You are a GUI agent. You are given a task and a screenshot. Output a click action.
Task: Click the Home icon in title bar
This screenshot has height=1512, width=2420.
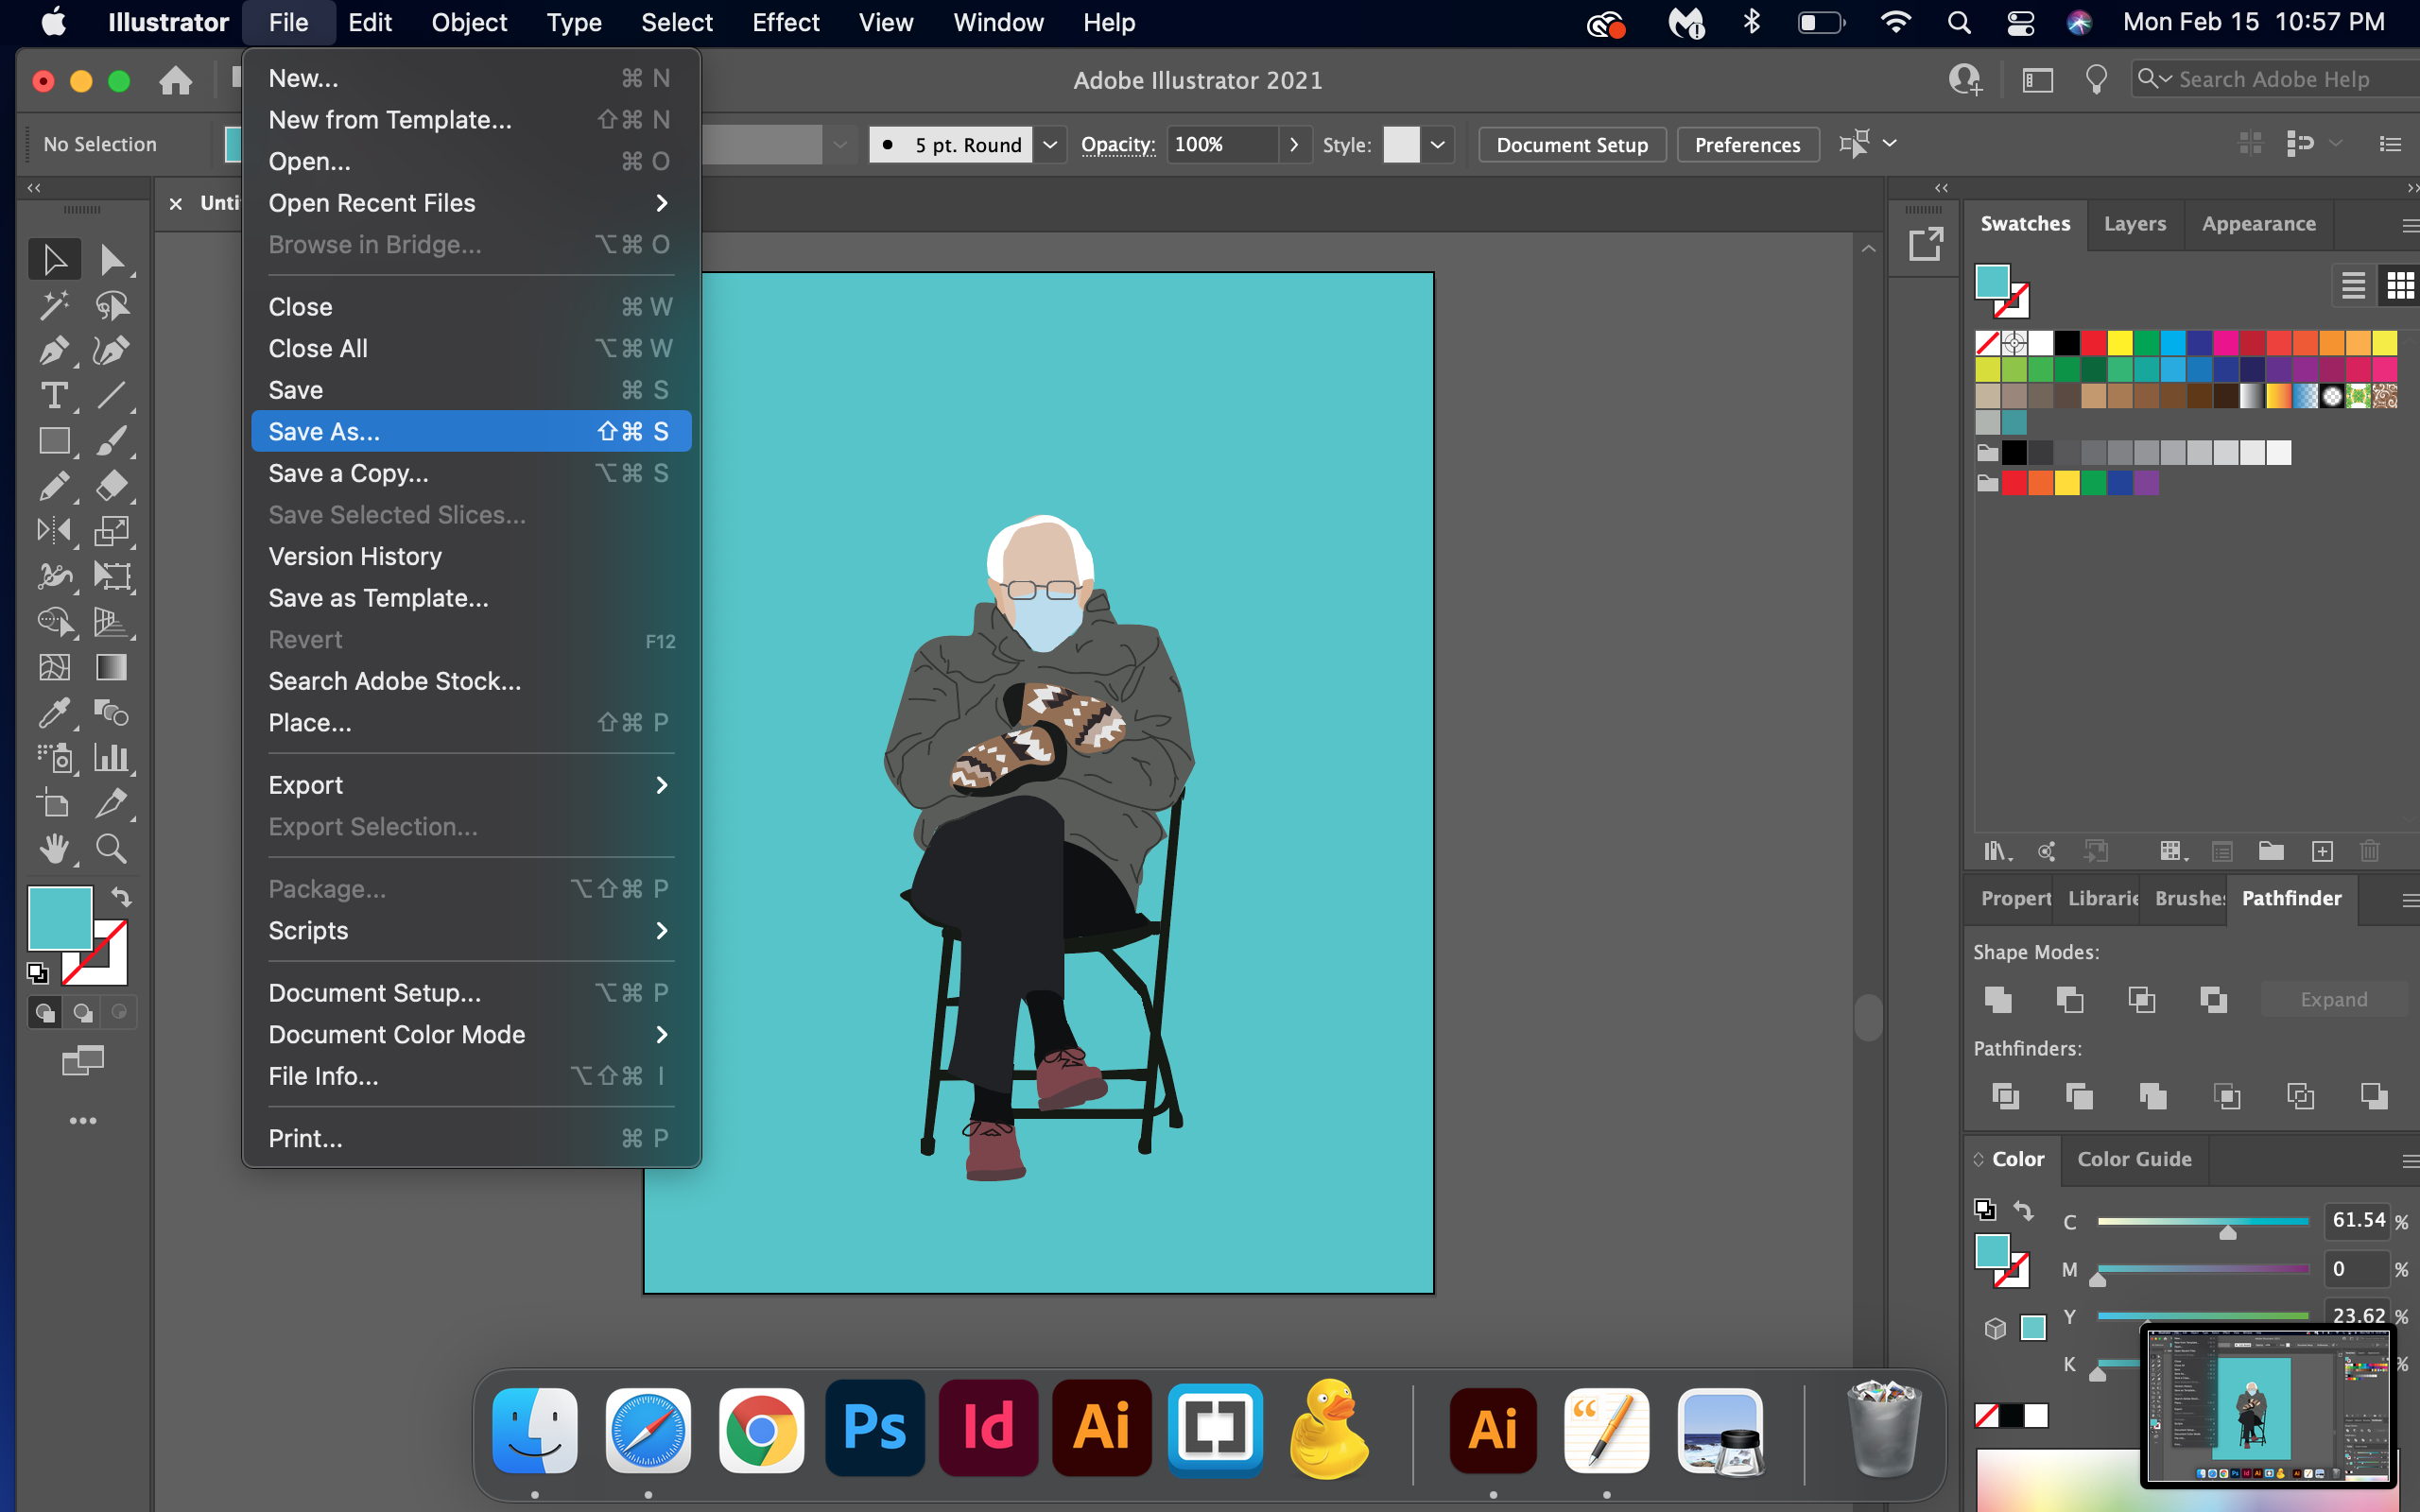pos(176,80)
